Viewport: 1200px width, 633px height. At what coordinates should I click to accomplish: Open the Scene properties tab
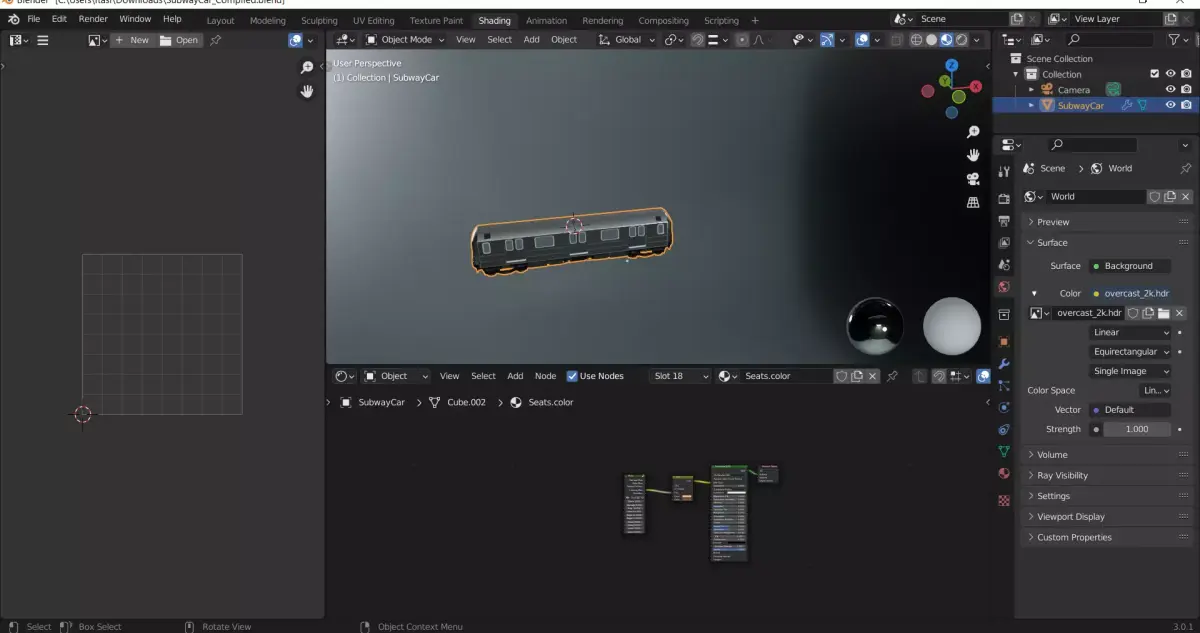point(1004,265)
